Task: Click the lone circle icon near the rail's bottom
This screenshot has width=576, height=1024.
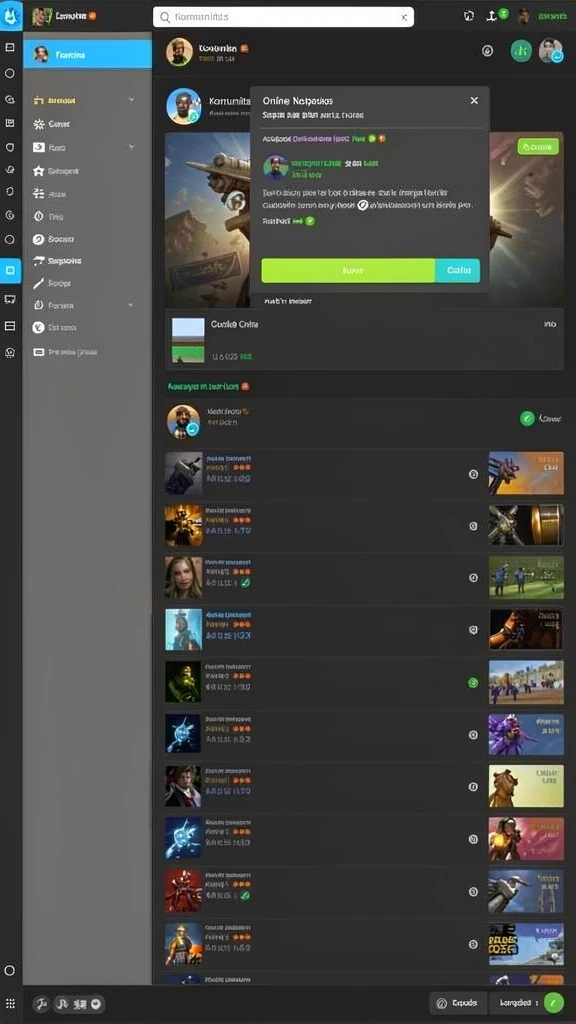Action: [x=9, y=970]
